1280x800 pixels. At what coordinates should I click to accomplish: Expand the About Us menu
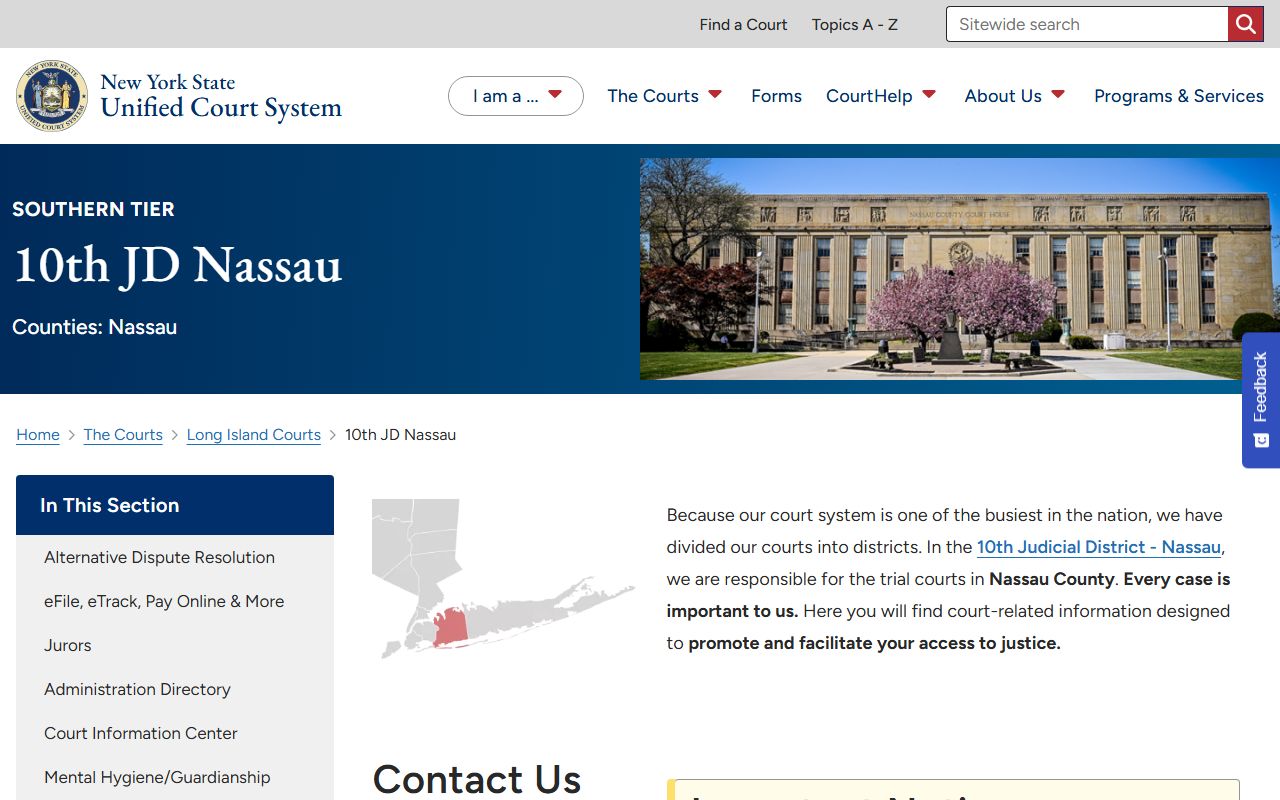click(x=1015, y=96)
